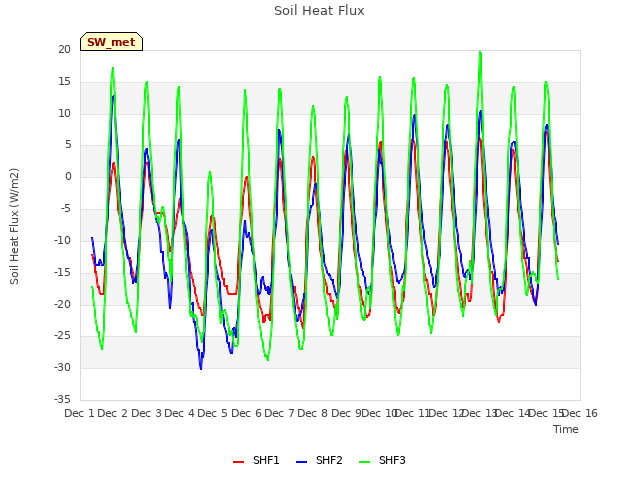Click the red SHF1 legend line
Viewport: 640px width, 480px height.
click(238, 462)
